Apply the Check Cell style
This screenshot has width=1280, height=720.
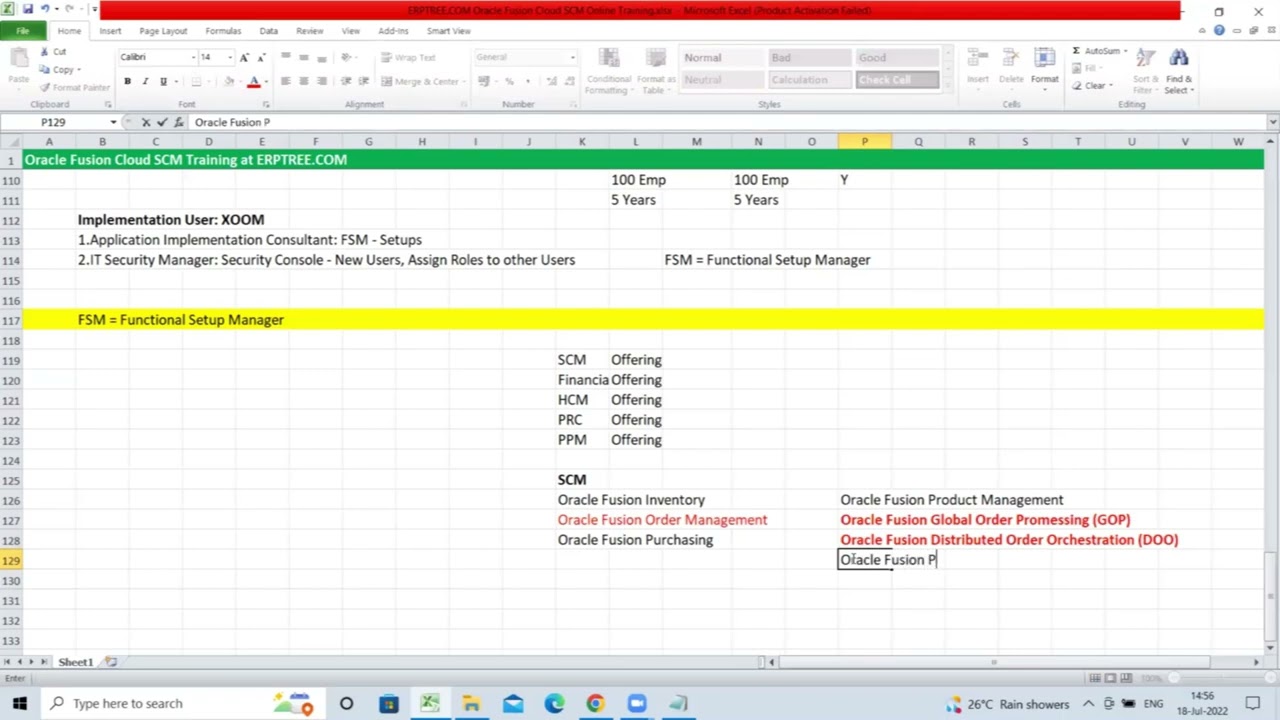pyautogui.click(x=897, y=80)
